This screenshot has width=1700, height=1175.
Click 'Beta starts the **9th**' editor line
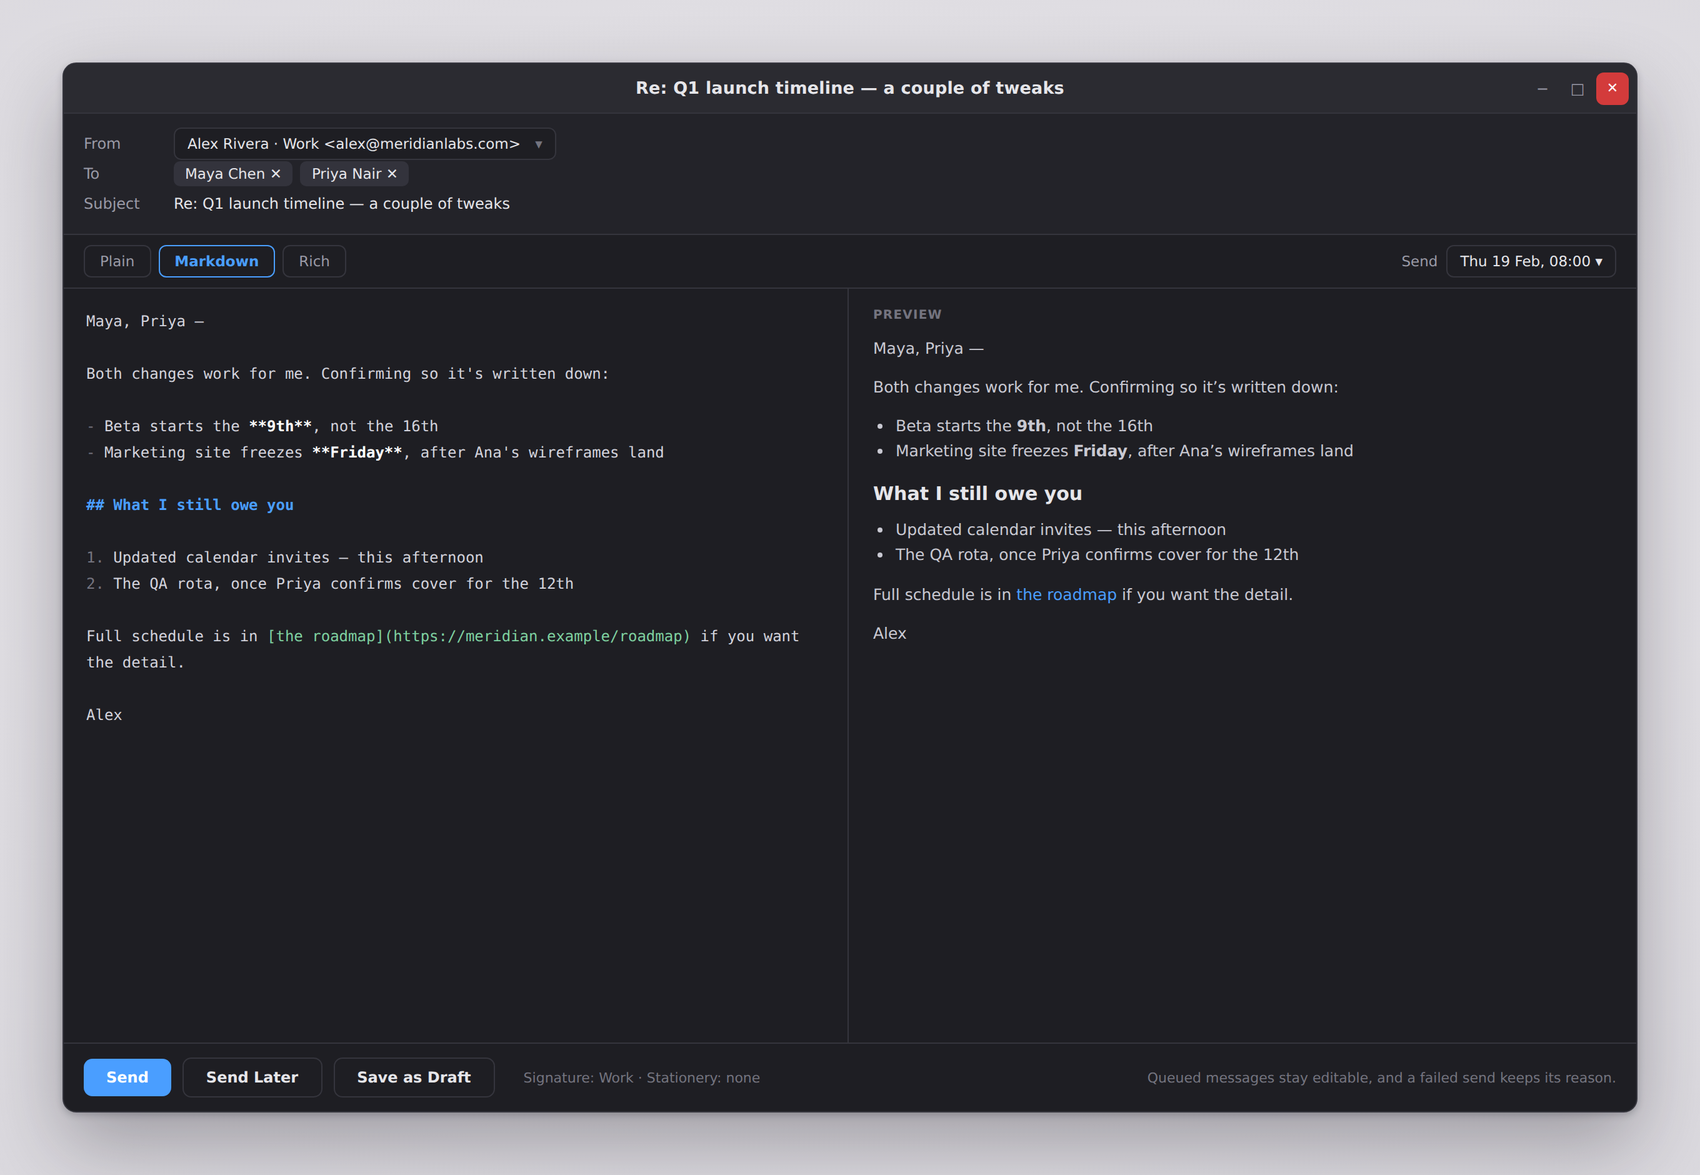coord(262,426)
